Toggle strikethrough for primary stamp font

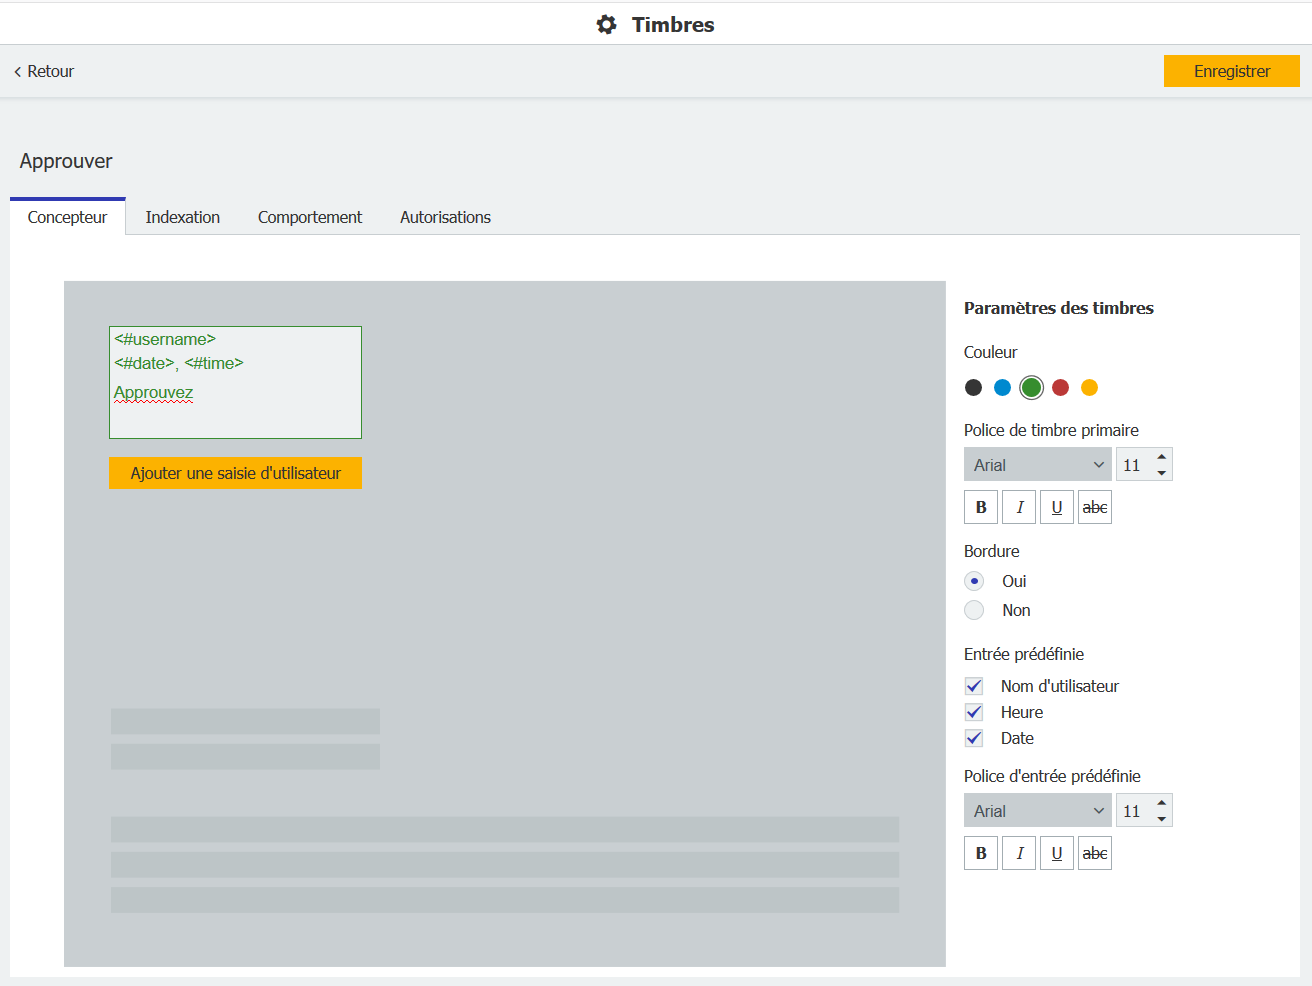coord(1095,507)
